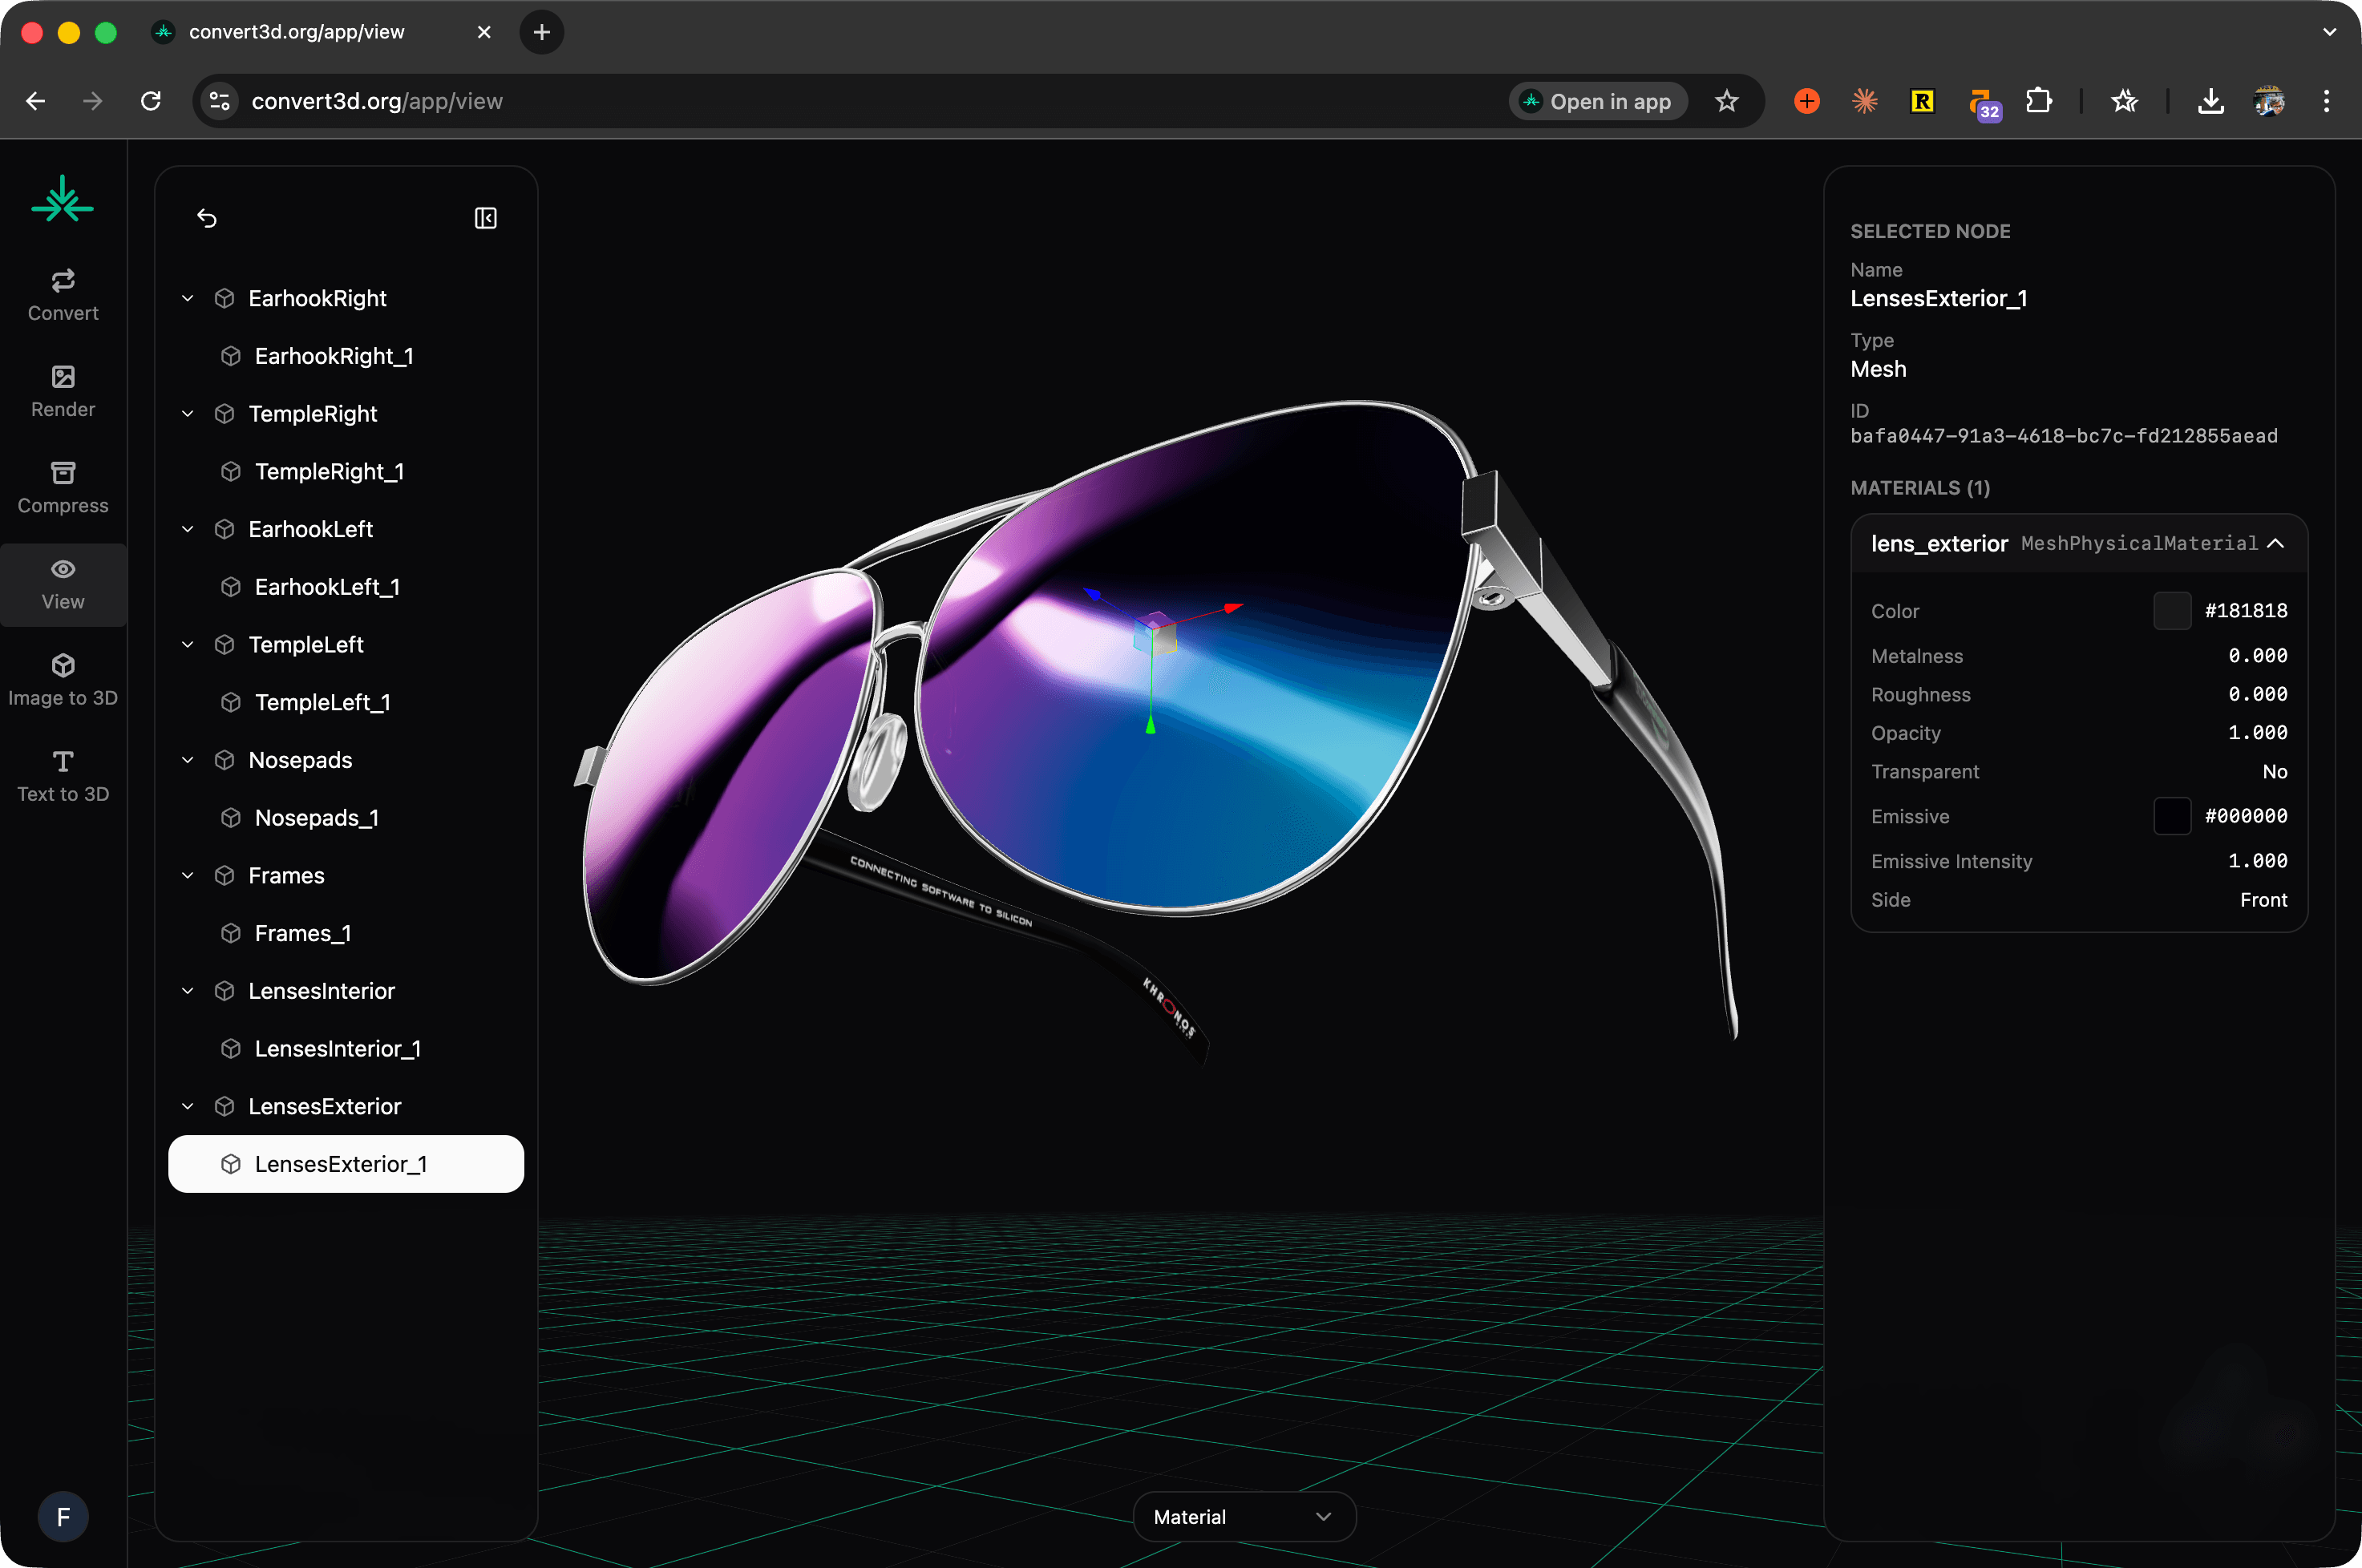Select the Convert tool in sidebar
The image size is (2362, 1568).
(62, 293)
